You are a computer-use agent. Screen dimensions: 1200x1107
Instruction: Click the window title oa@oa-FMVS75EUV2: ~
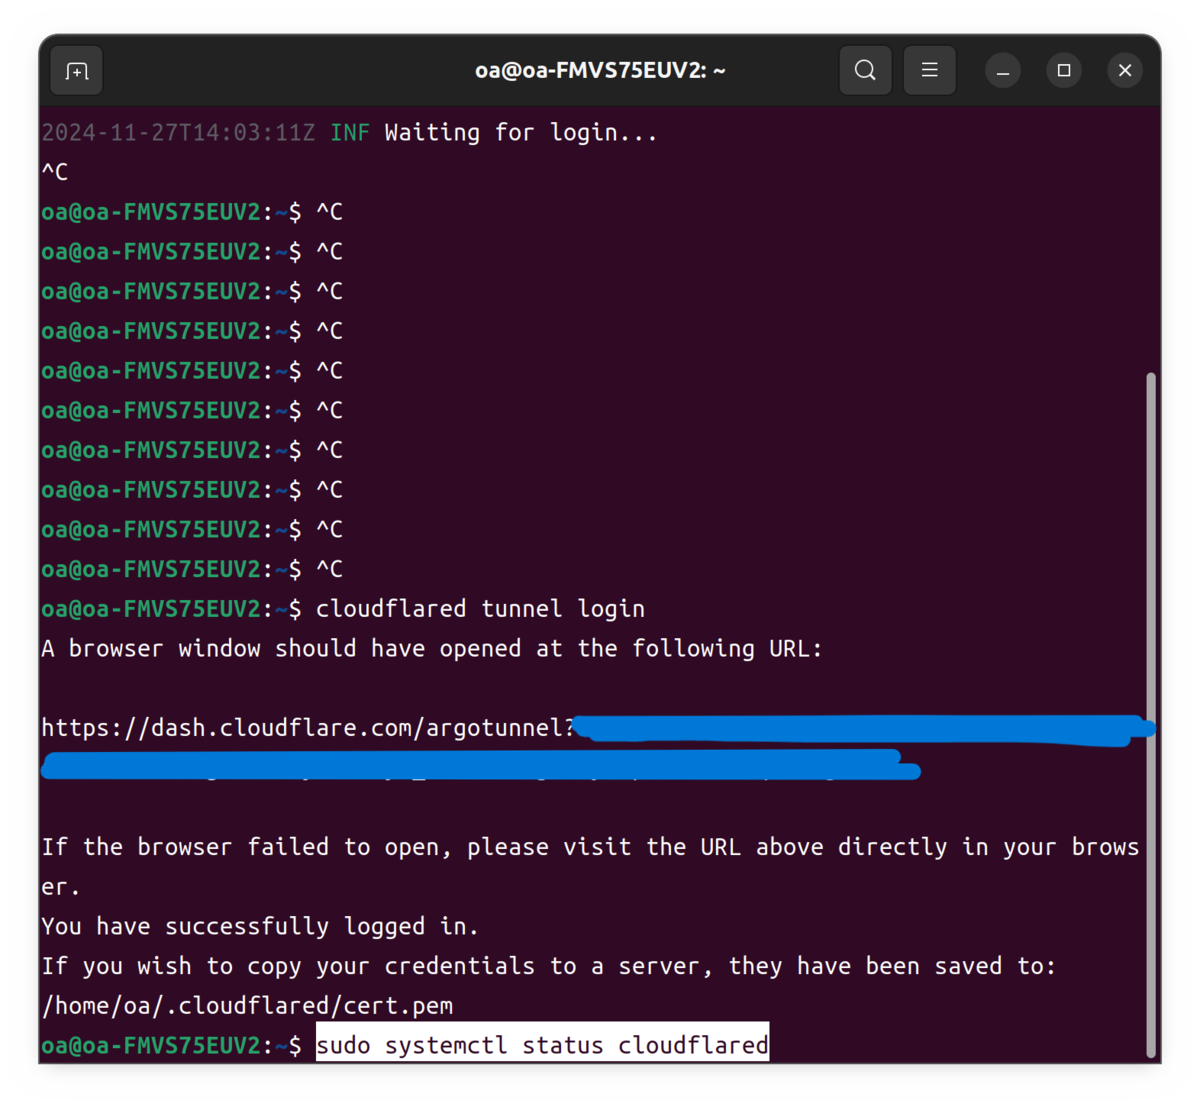pos(600,71)
